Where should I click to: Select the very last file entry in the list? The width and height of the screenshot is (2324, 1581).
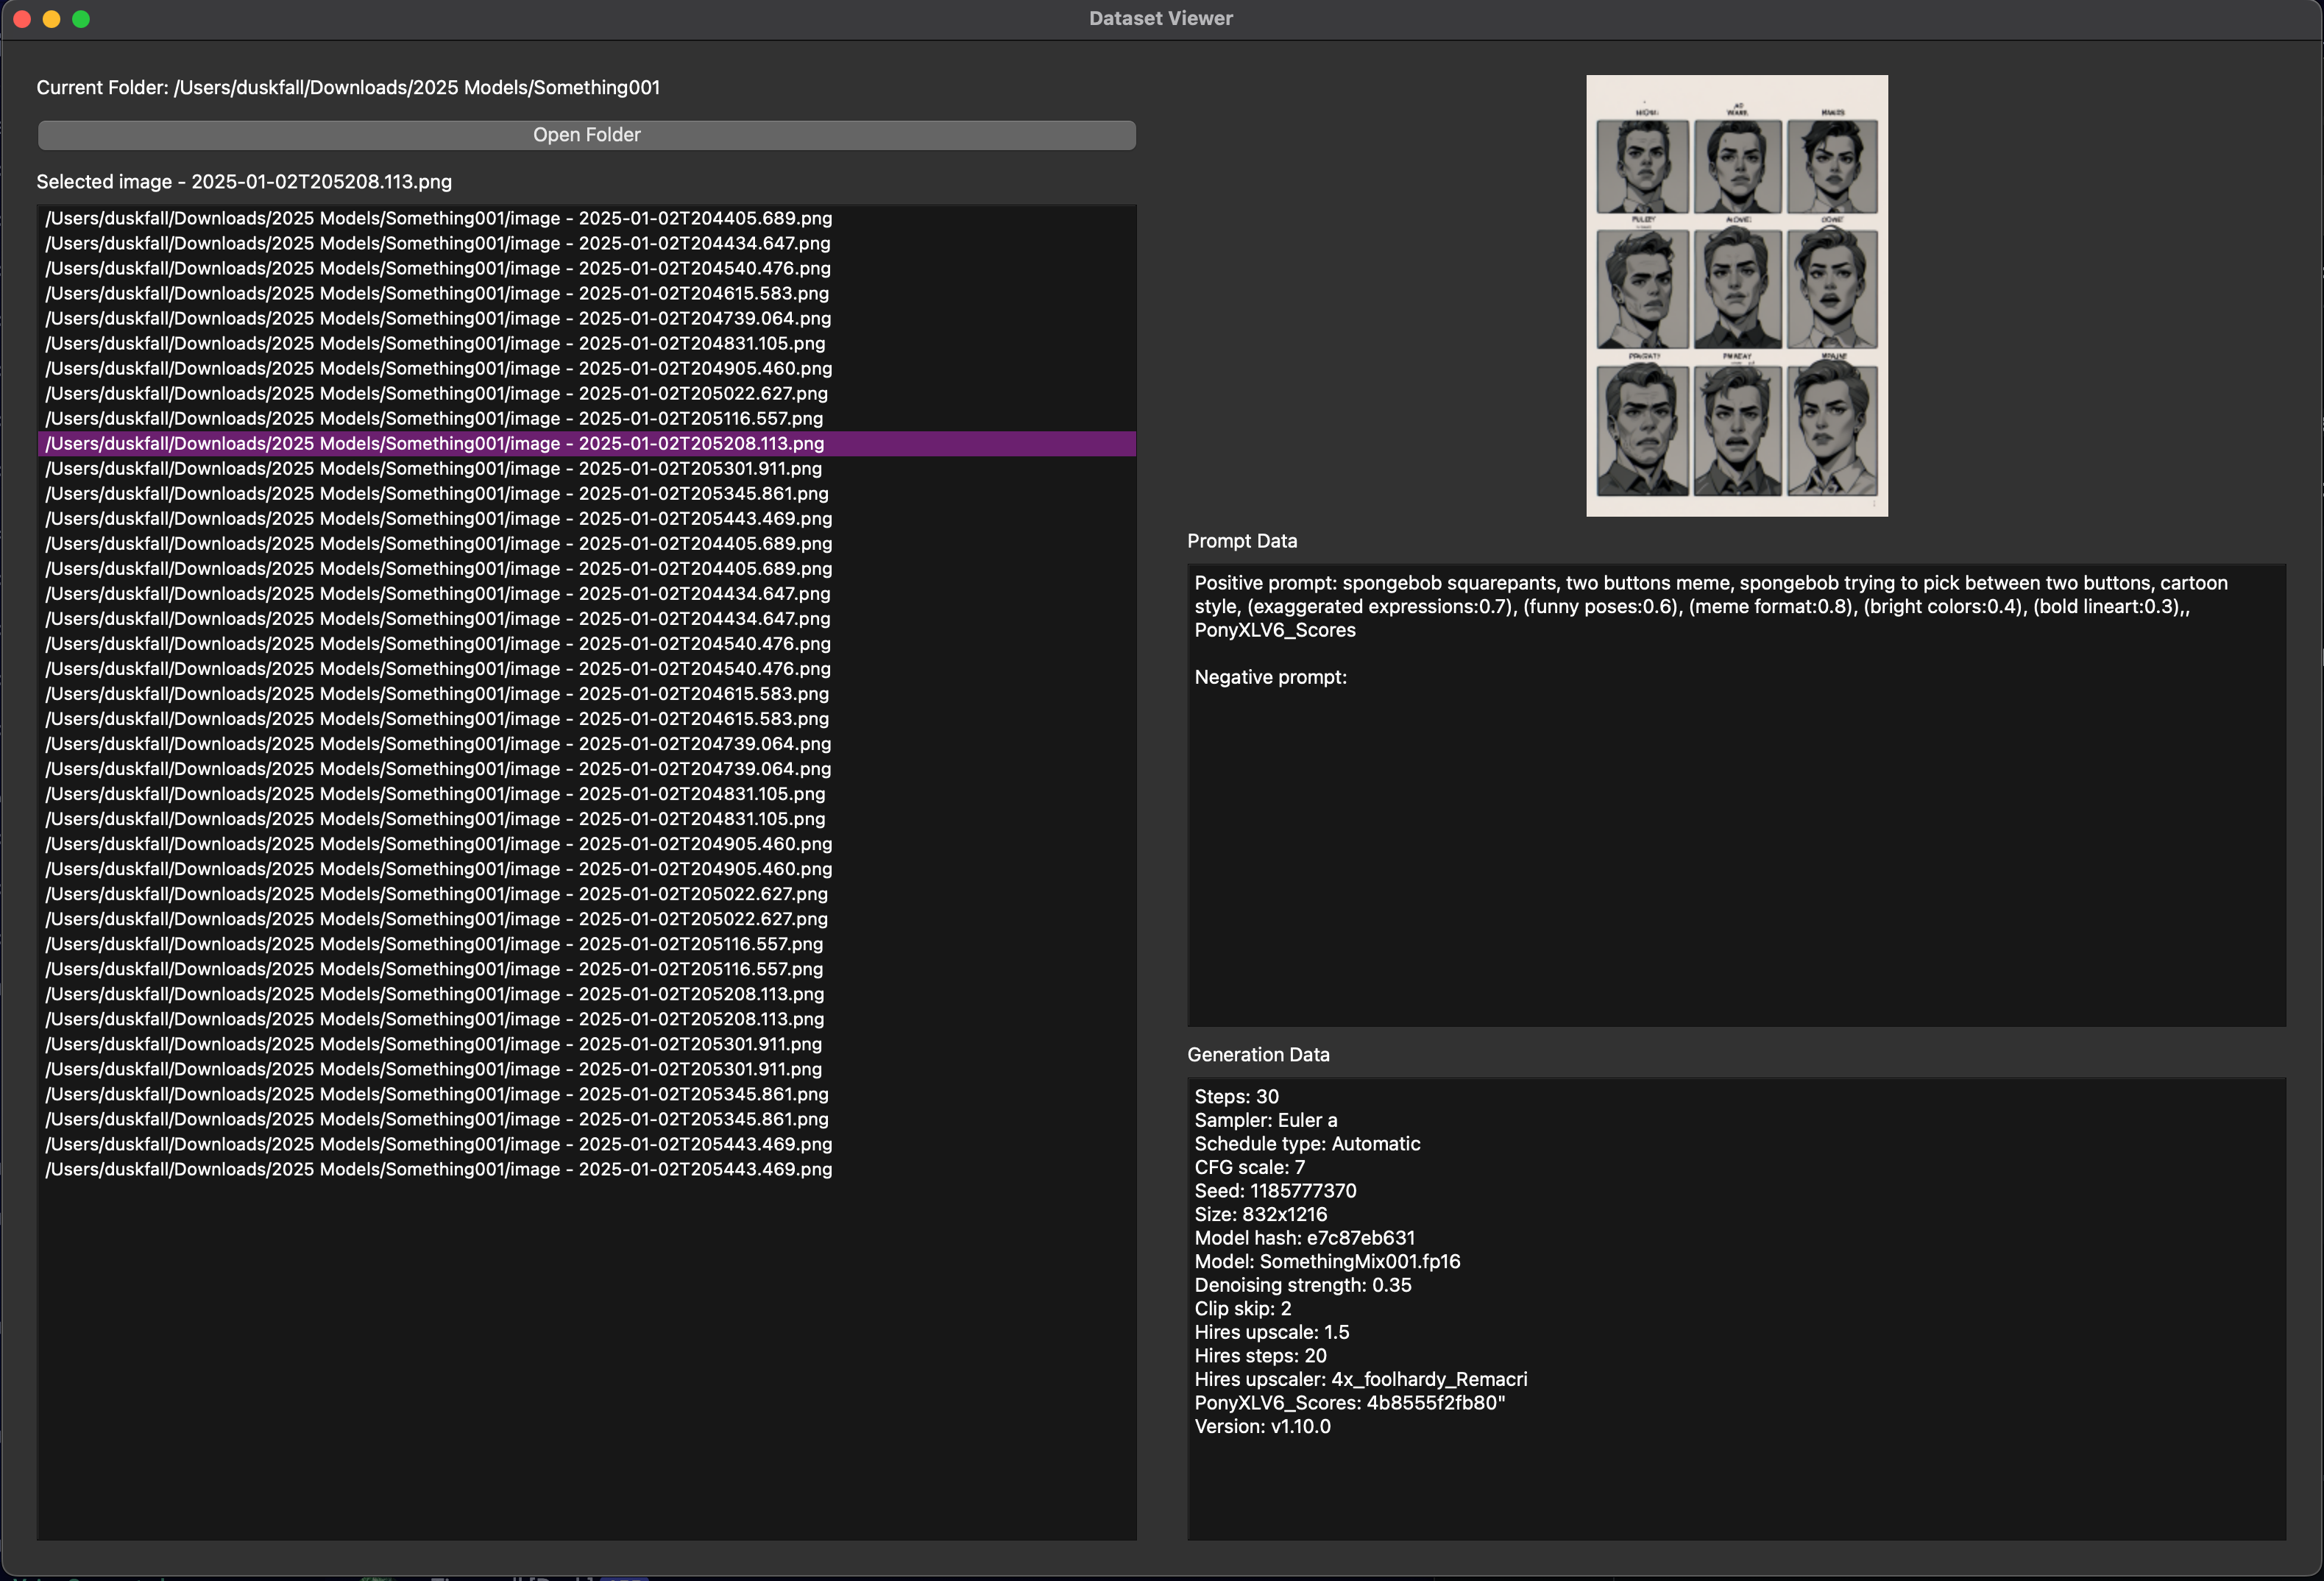point(438,1169)
